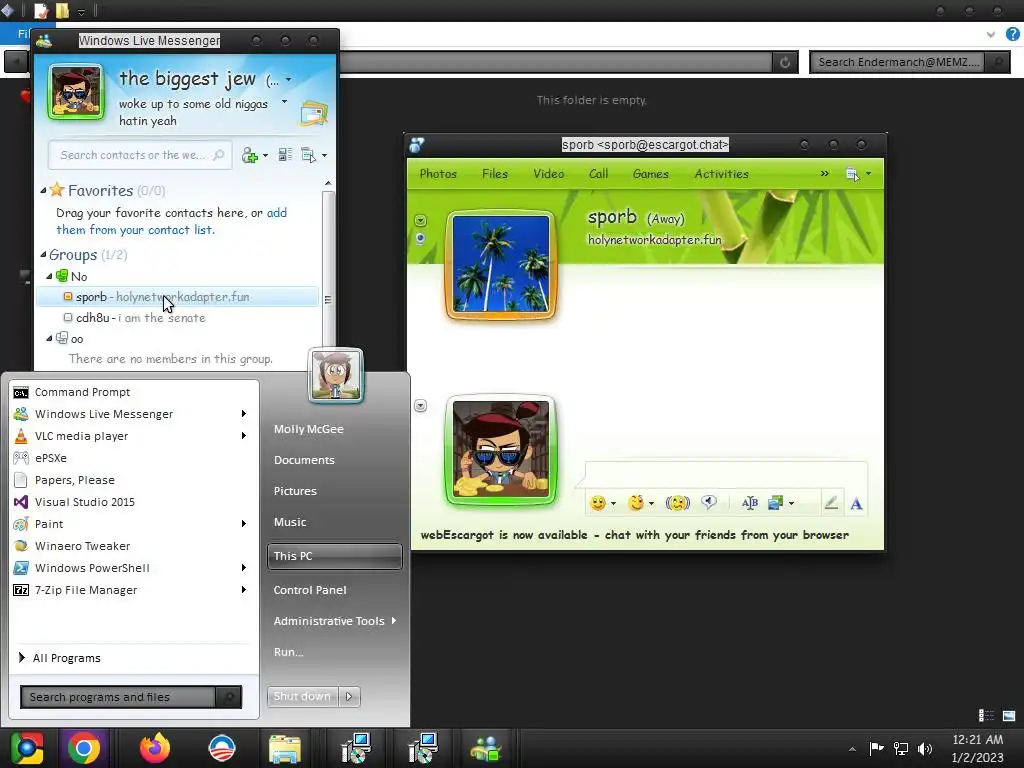Click the refresh icon in Explorer address bar
The image size is (1024, 768).
pos(785,62)
